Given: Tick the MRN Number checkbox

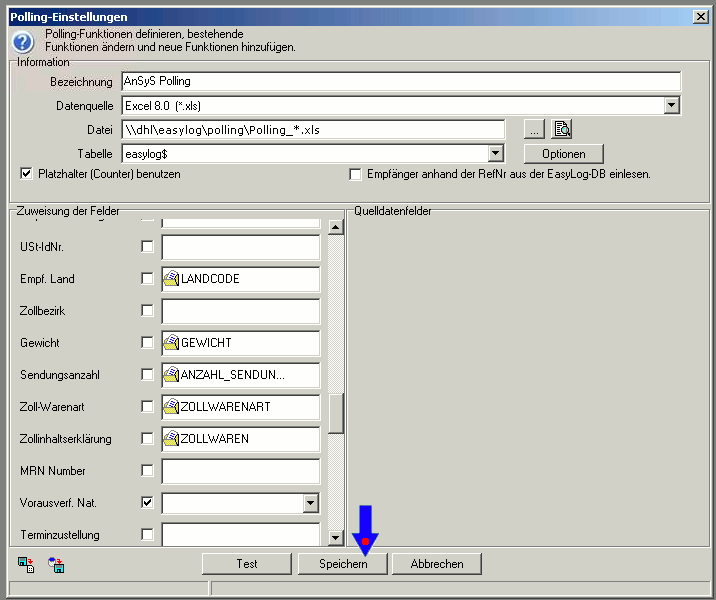Looking at the screenshot, I should pyautogui.click(x=148, y=470).
